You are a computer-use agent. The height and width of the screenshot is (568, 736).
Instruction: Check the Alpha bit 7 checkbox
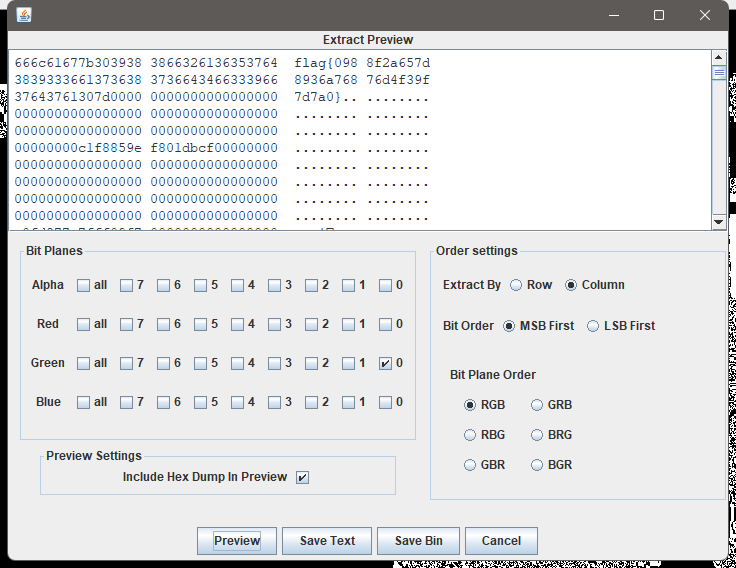(x=127, y=286)
